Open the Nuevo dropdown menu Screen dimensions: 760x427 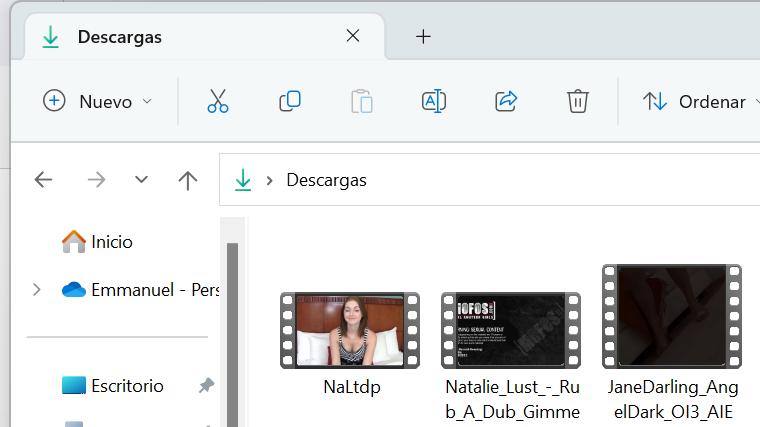click(98, 101)
